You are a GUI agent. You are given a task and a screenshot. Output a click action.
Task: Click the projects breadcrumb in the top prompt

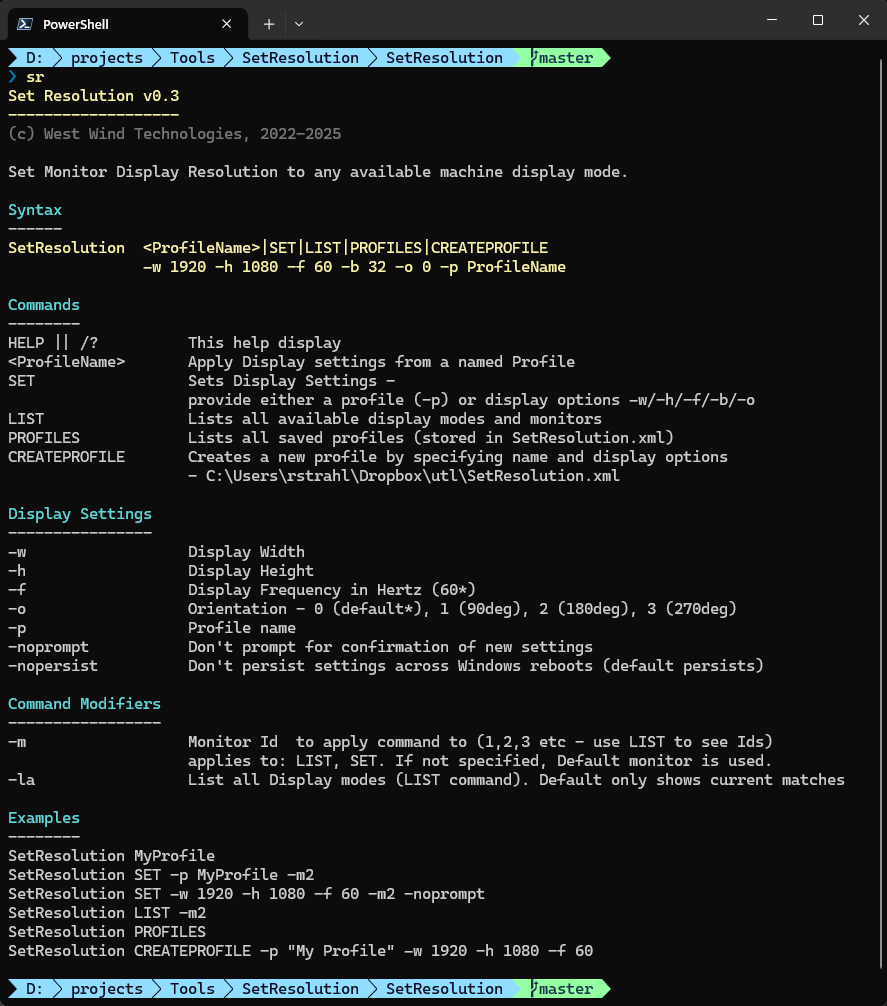[106, 57]
